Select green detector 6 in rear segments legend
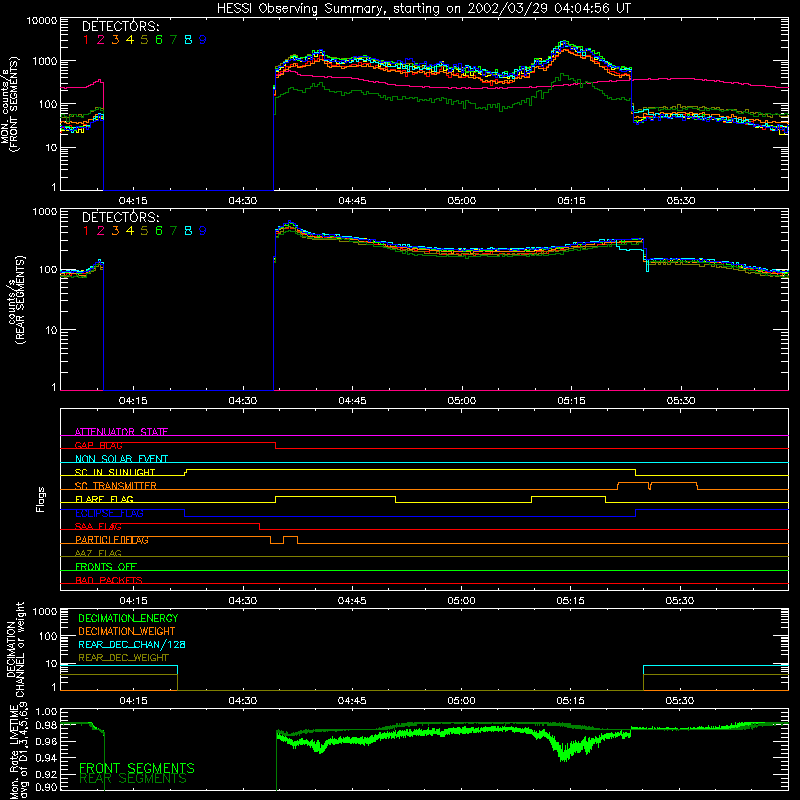Viewport: 800px width, 800px height. point(159,231)
